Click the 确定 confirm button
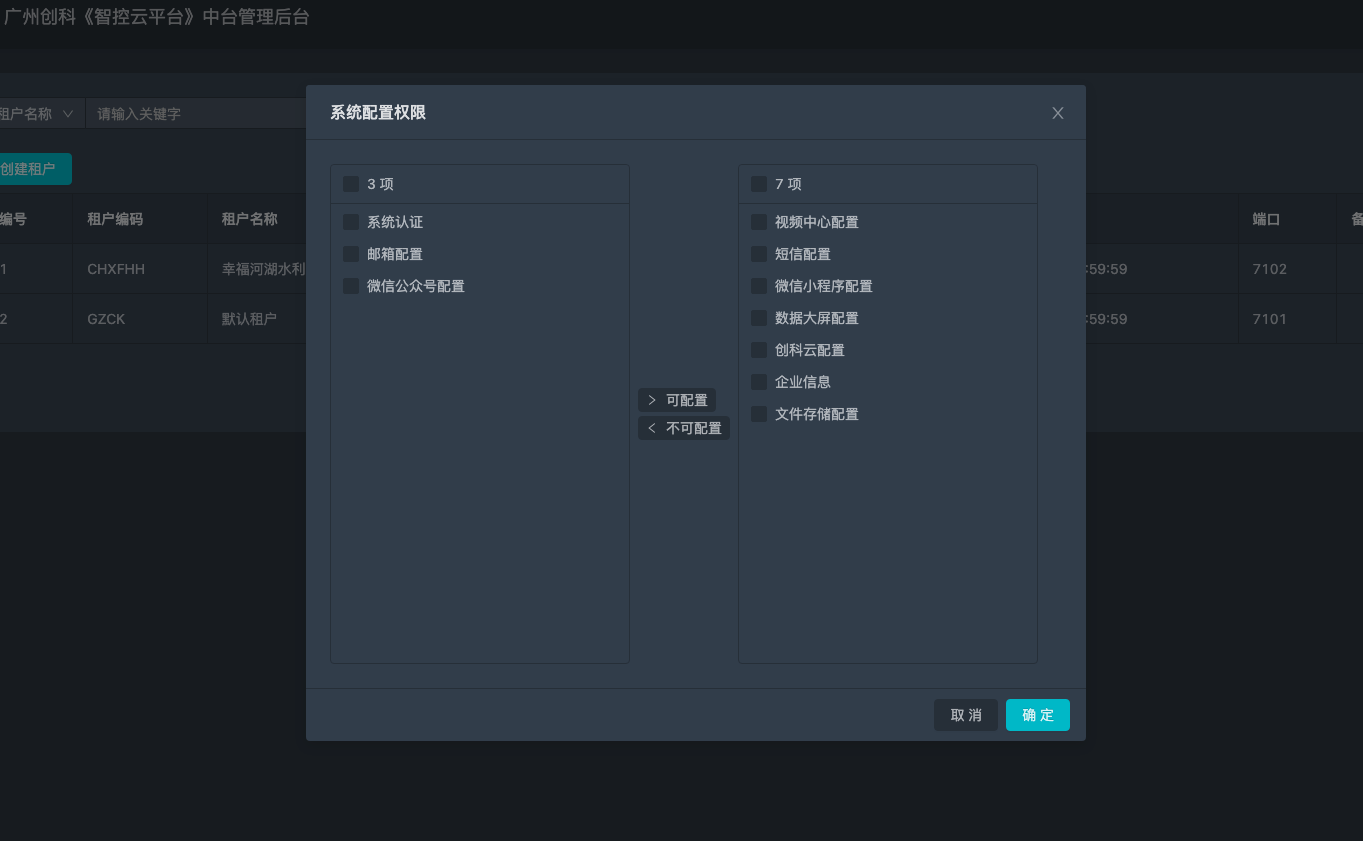Image resolution: width=1363 pixels, height=841 pixels. [1037, 715]
